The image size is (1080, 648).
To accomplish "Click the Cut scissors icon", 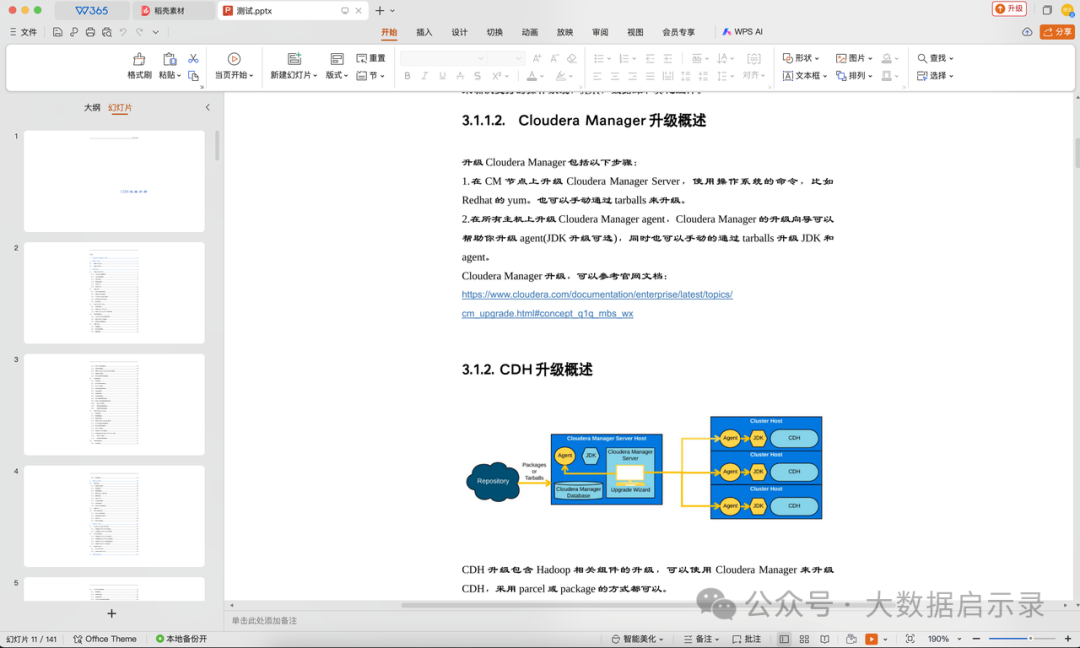I will coord(194,59).
